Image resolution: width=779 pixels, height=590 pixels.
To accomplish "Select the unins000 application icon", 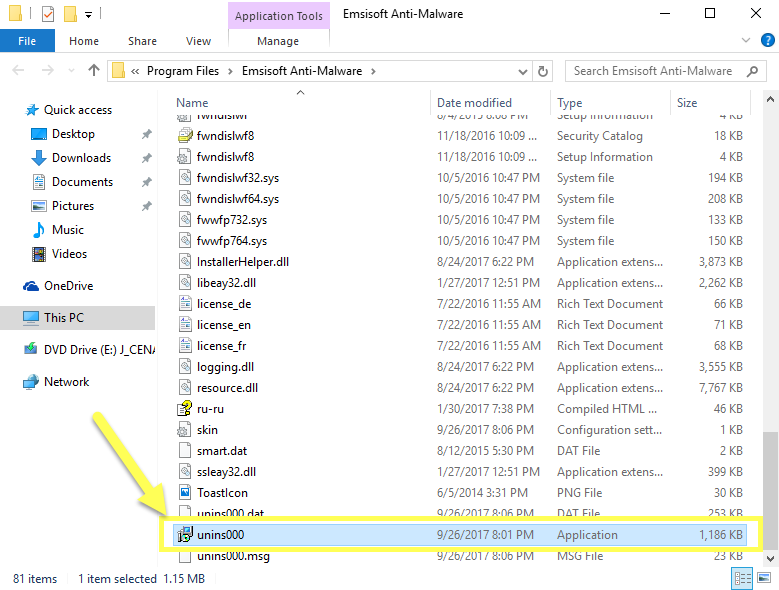I will tap(185, 534).
